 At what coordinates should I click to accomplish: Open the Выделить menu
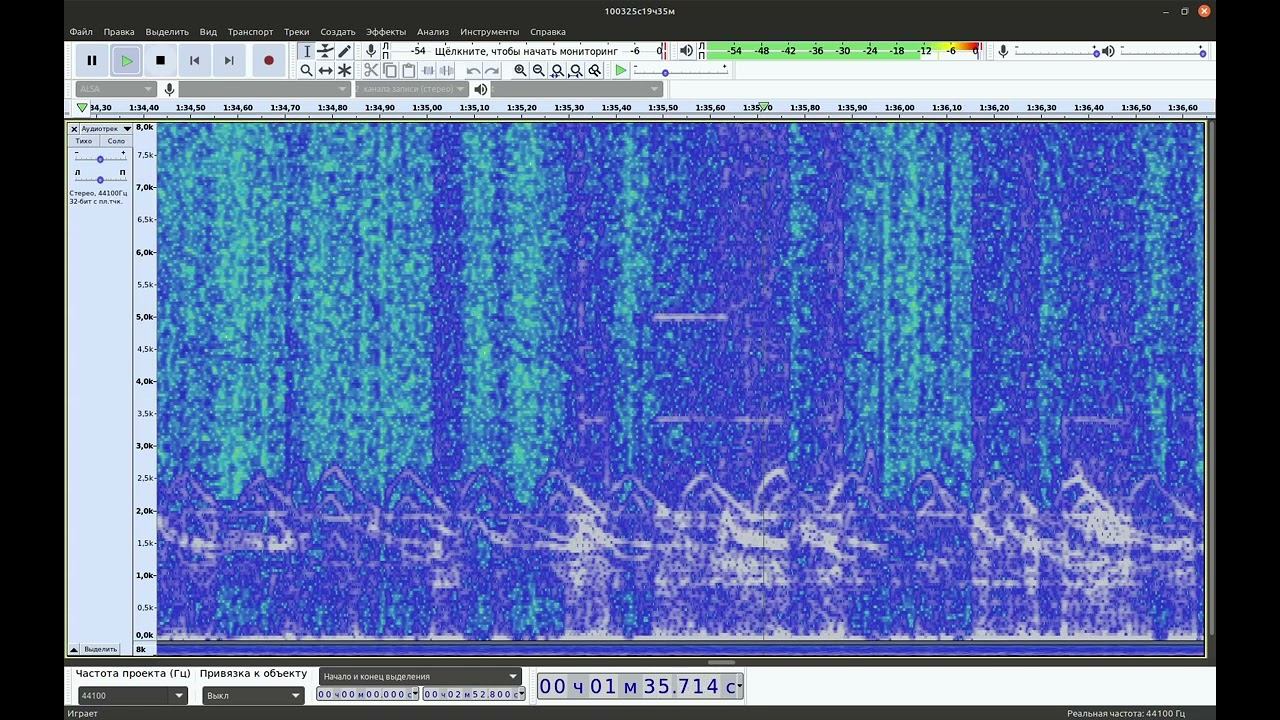[x=167, y=32]
